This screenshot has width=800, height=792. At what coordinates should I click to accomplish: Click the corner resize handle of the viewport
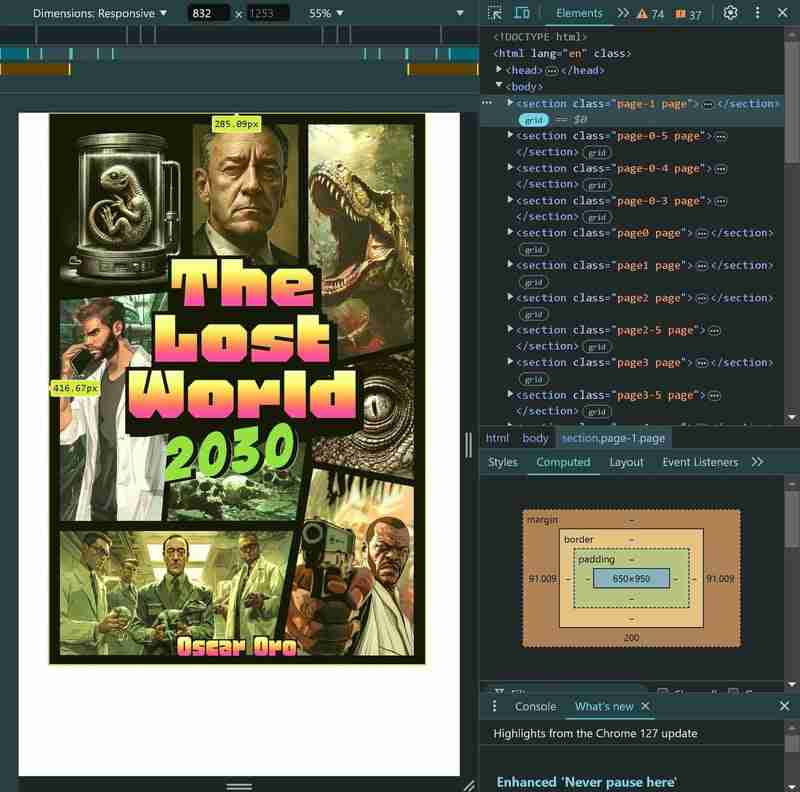(x=469, y=785)
